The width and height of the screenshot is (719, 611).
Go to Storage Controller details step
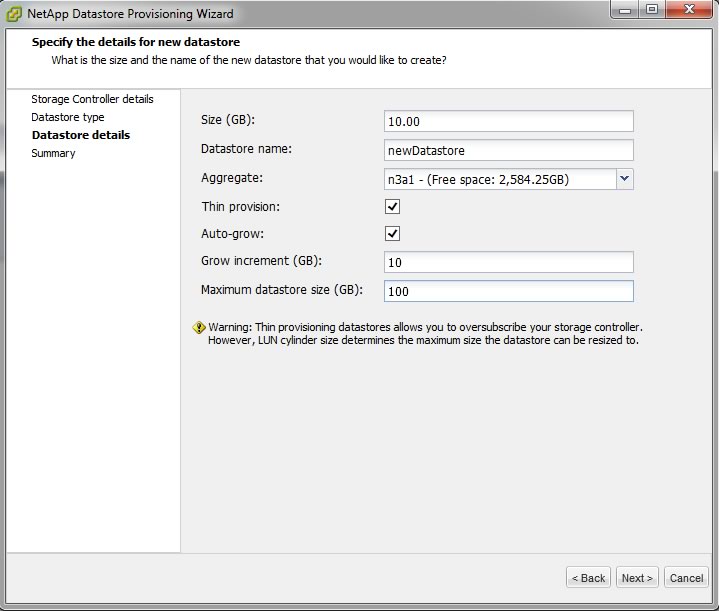click(x=92, y=99)
